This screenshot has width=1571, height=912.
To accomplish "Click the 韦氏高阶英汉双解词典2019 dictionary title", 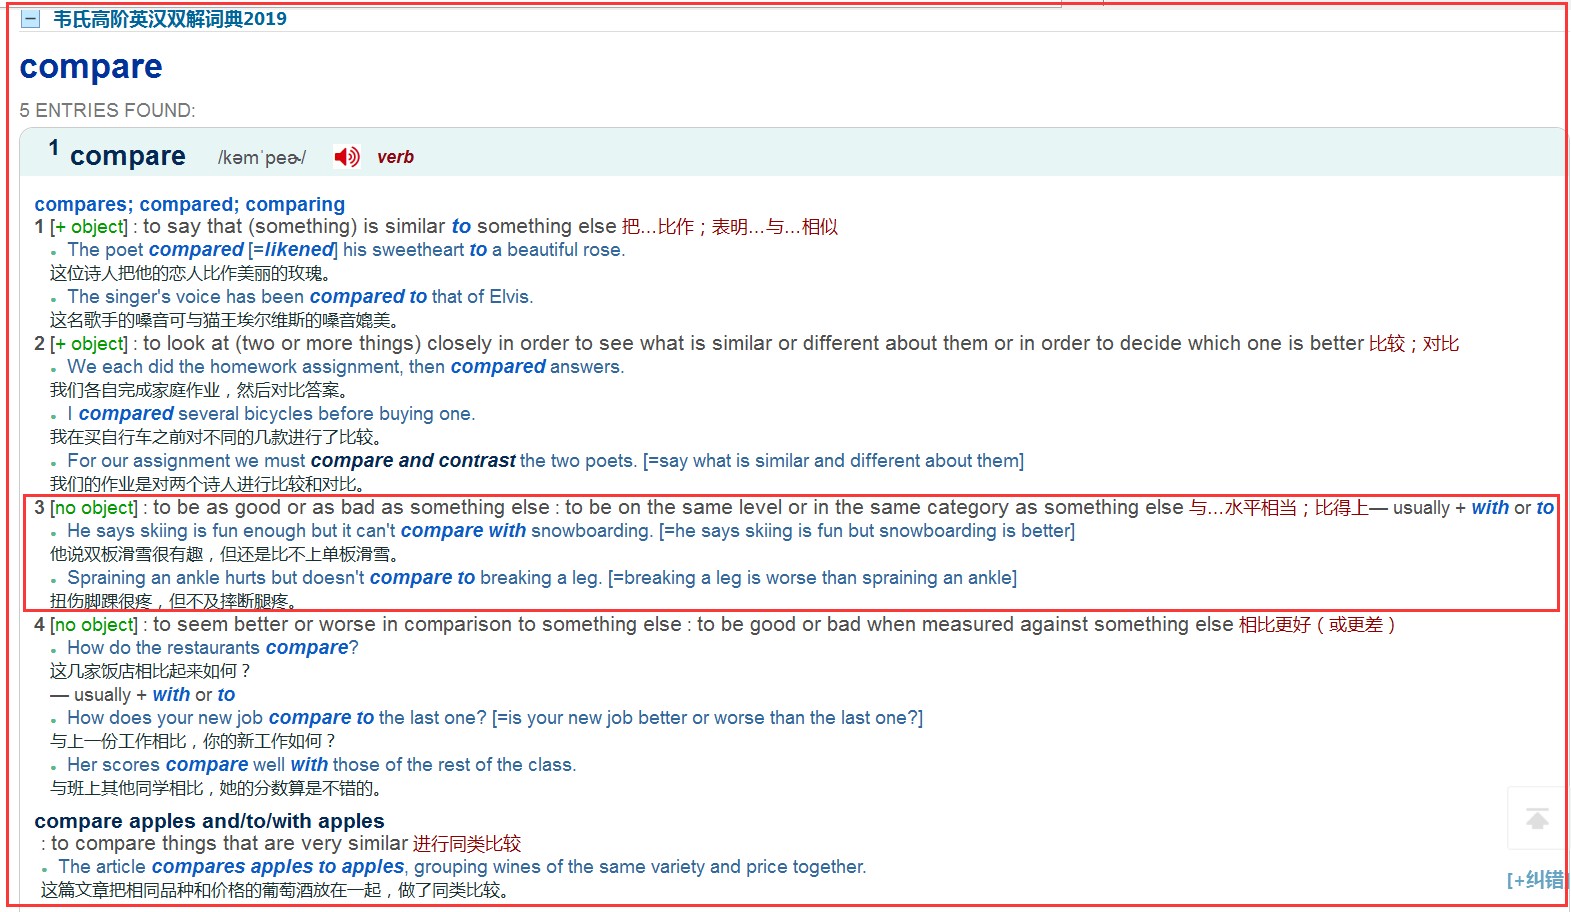I will tap(170, 19).
